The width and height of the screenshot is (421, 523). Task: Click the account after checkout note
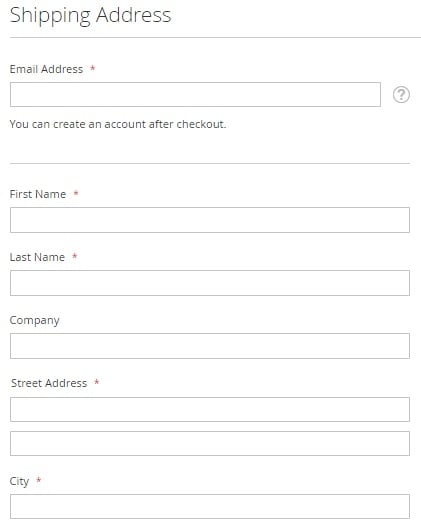[118, 124]
